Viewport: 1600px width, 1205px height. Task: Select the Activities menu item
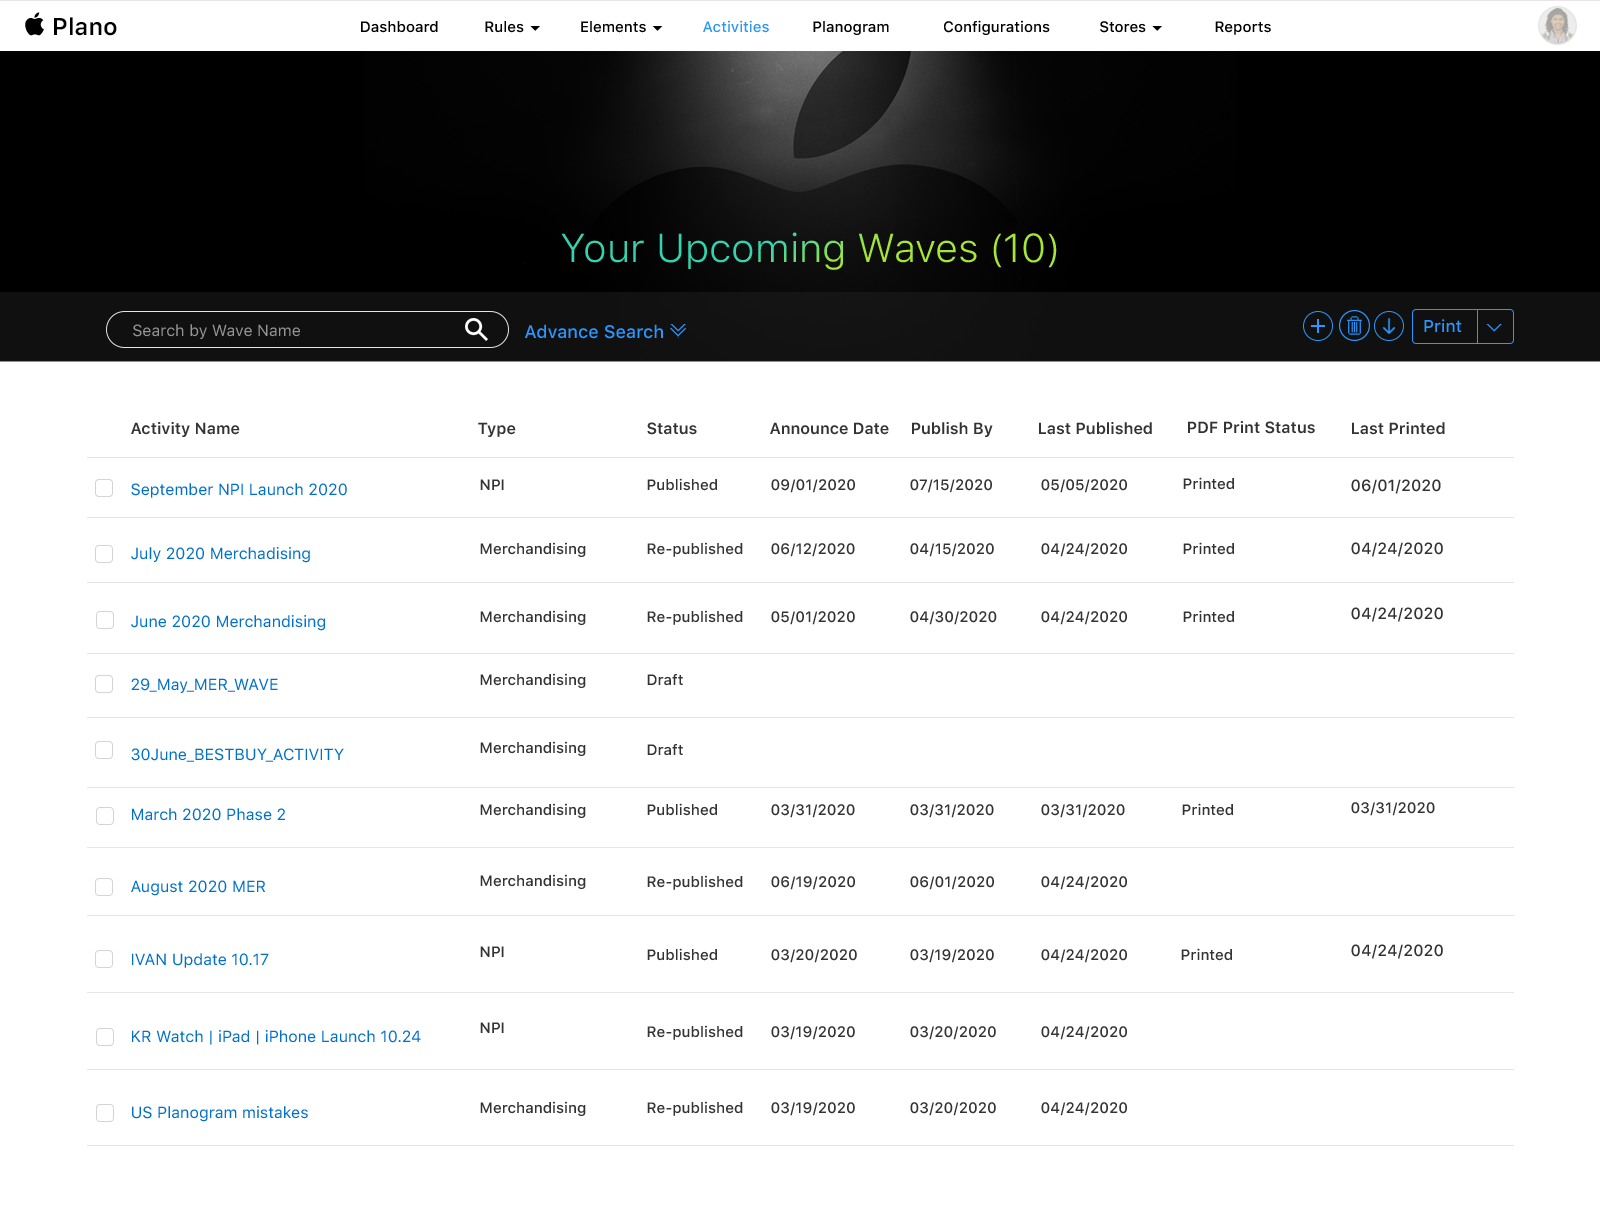pyautogui.click(x=736, y=27)
